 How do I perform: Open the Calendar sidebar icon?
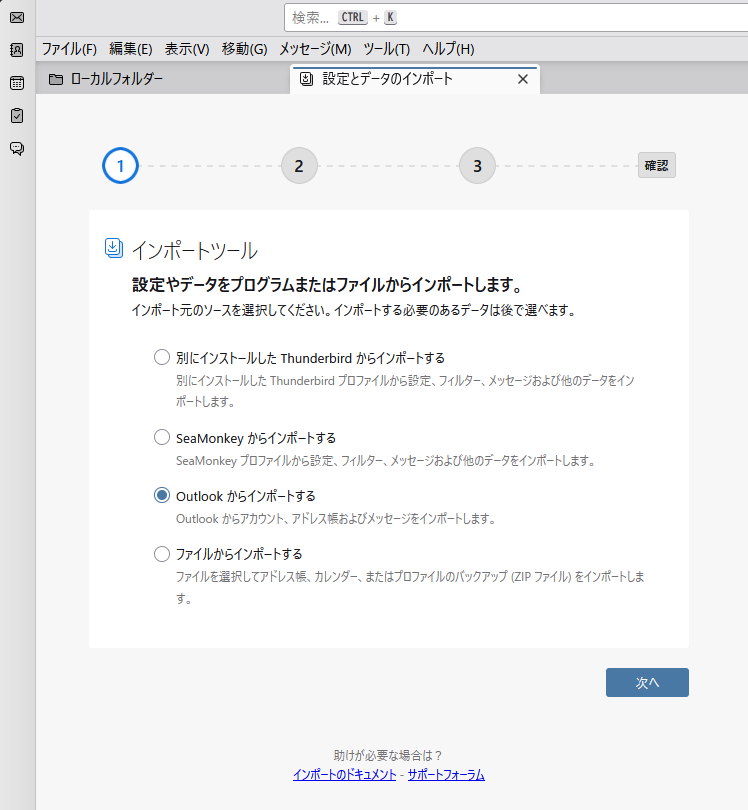[17, 83]
